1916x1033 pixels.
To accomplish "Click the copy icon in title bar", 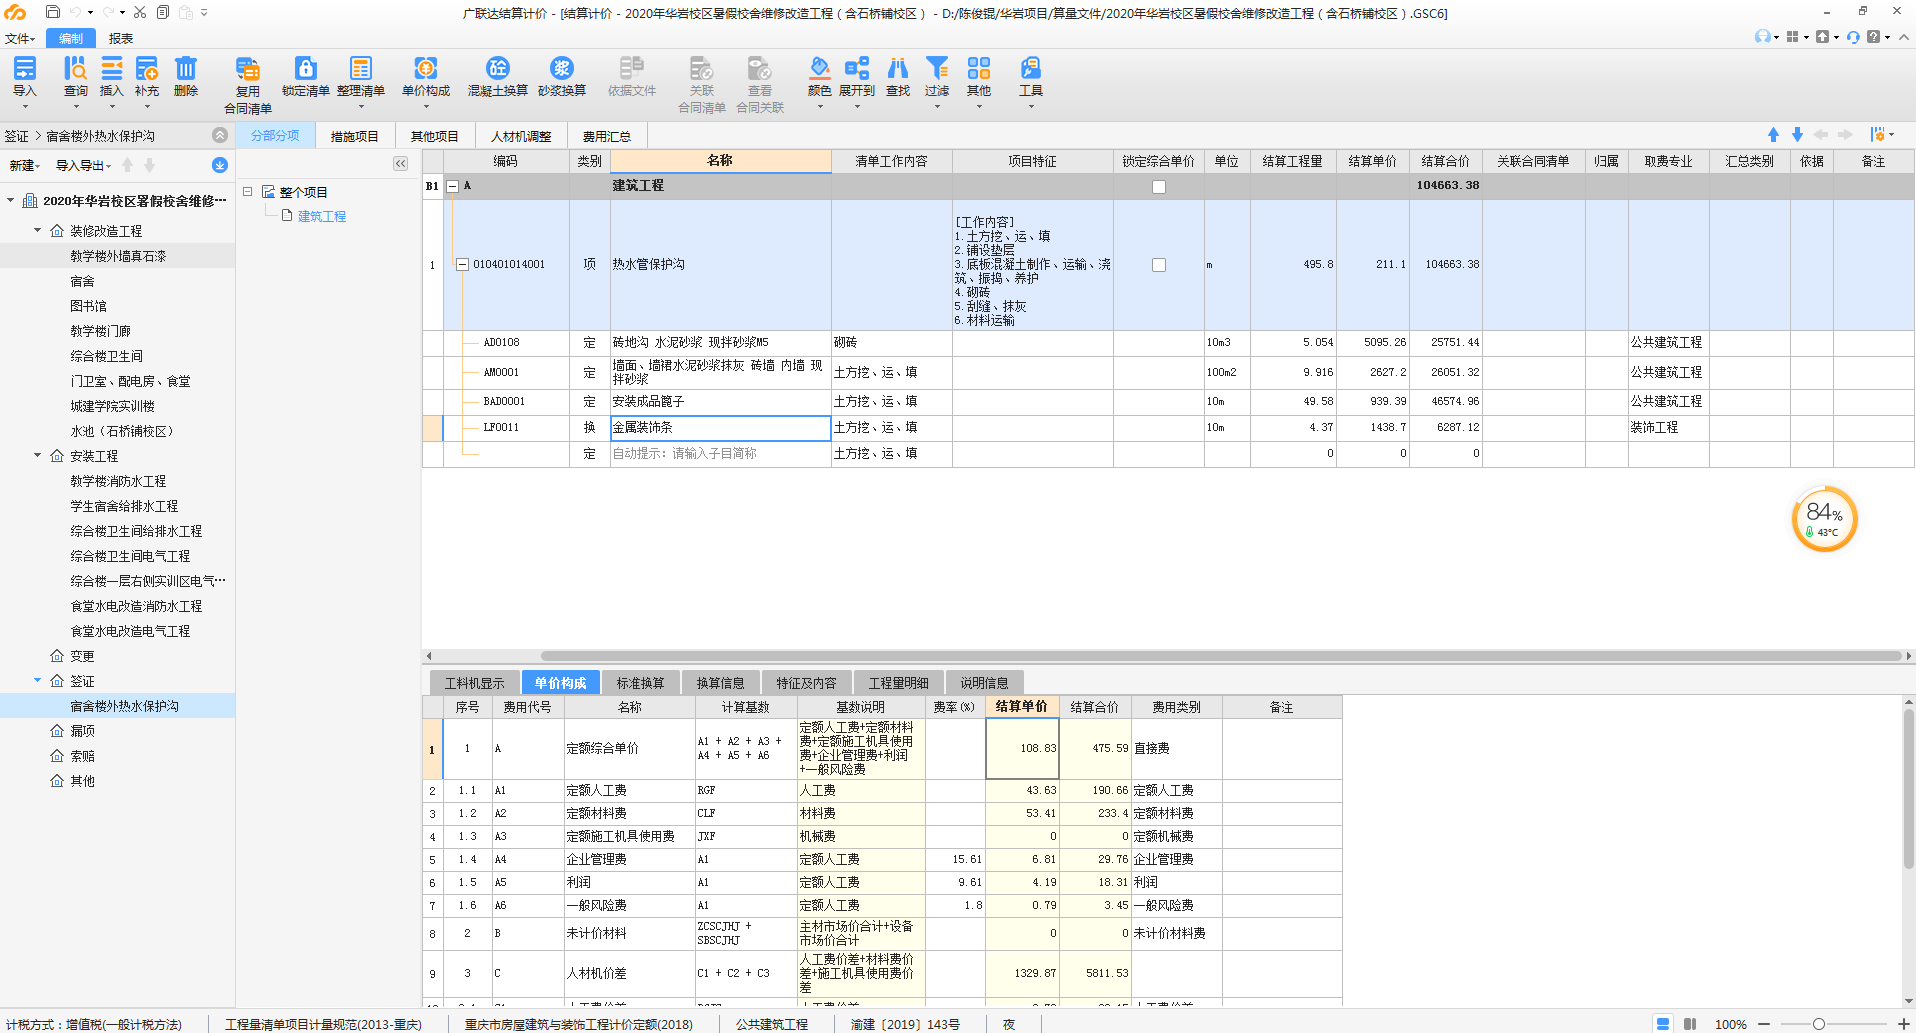I will (163, 12).
